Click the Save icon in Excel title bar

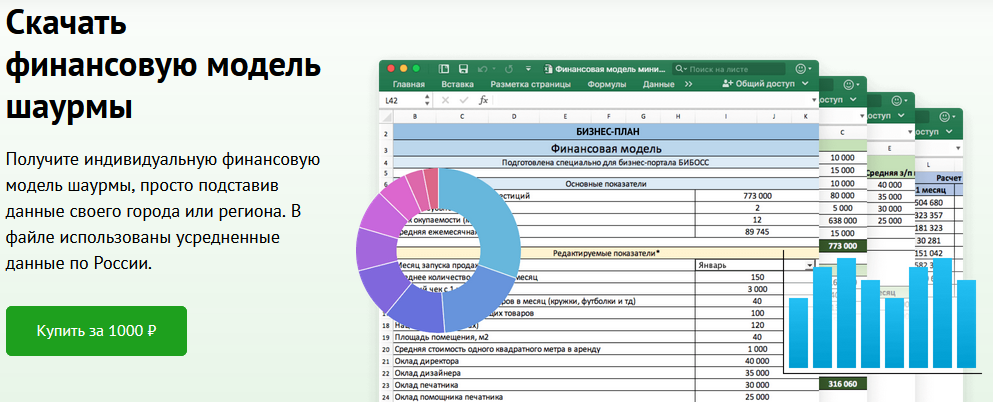464,69
